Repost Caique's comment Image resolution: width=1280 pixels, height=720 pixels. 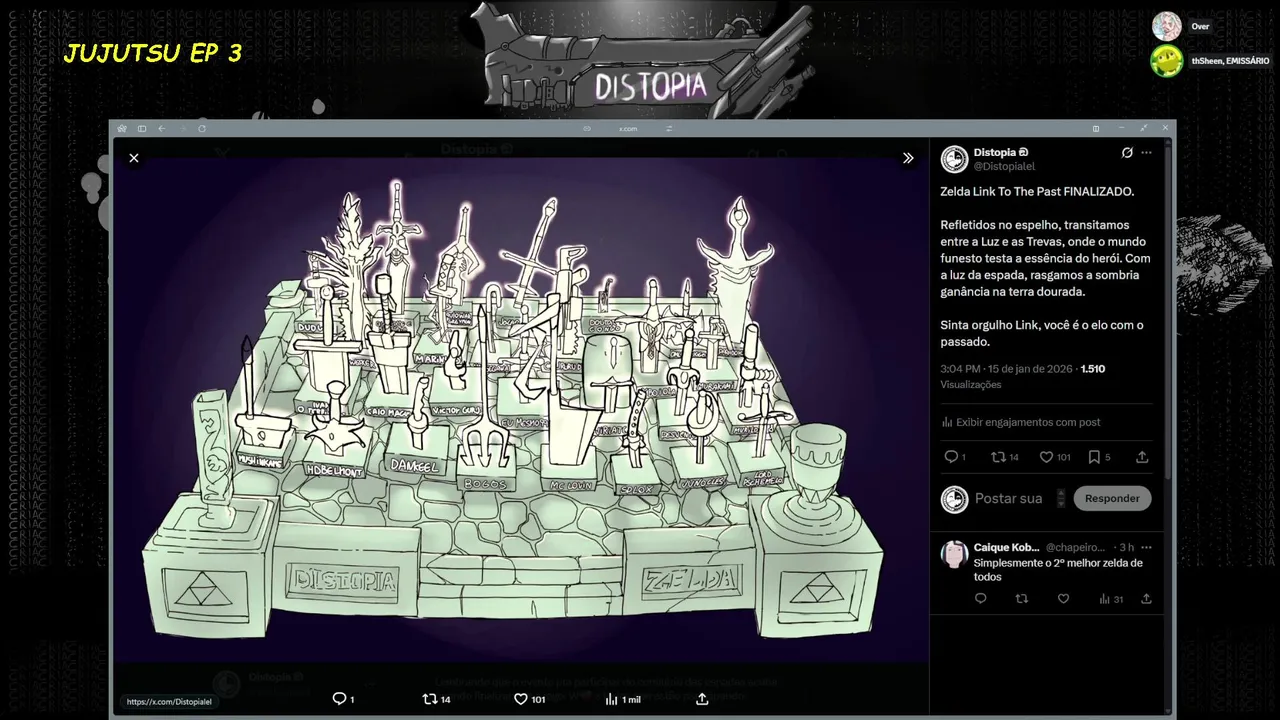pos(1021,599)
